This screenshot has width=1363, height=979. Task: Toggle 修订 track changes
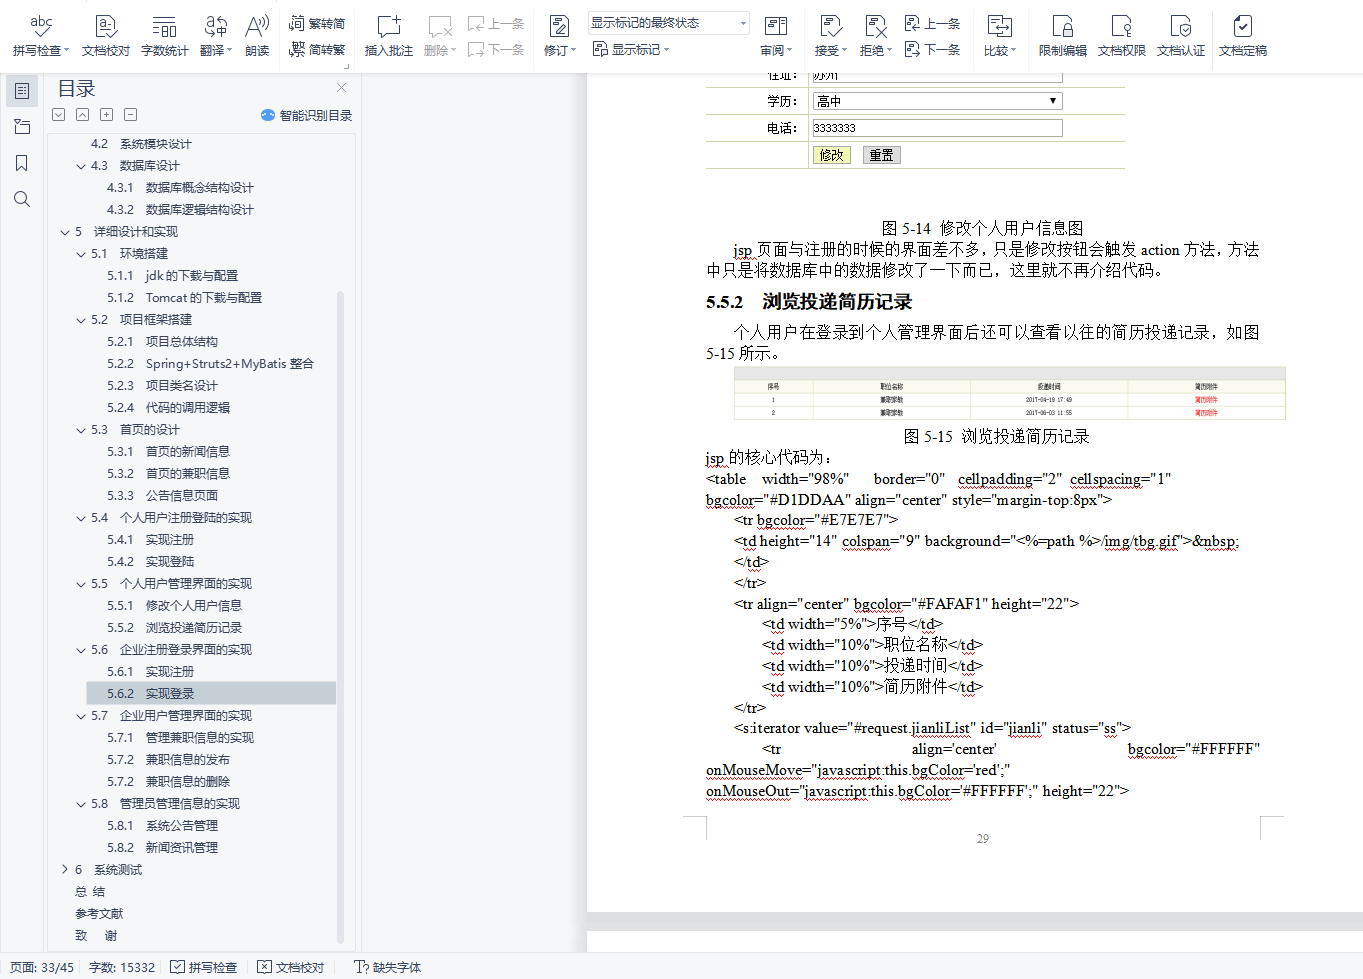tap(559, 35)
